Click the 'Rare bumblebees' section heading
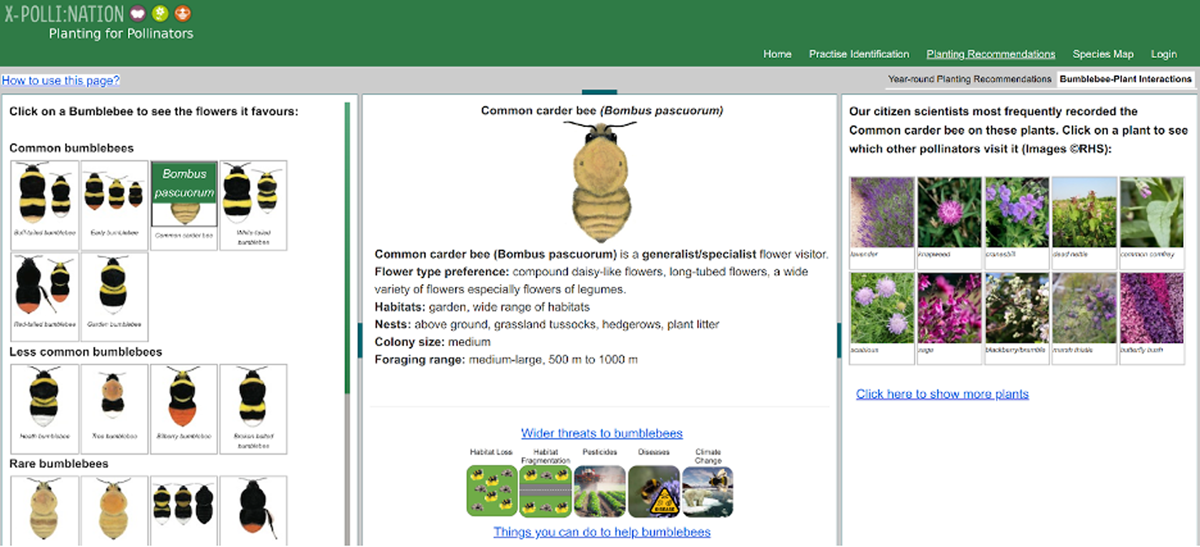 pyautogui.click(x=59, y=464)
